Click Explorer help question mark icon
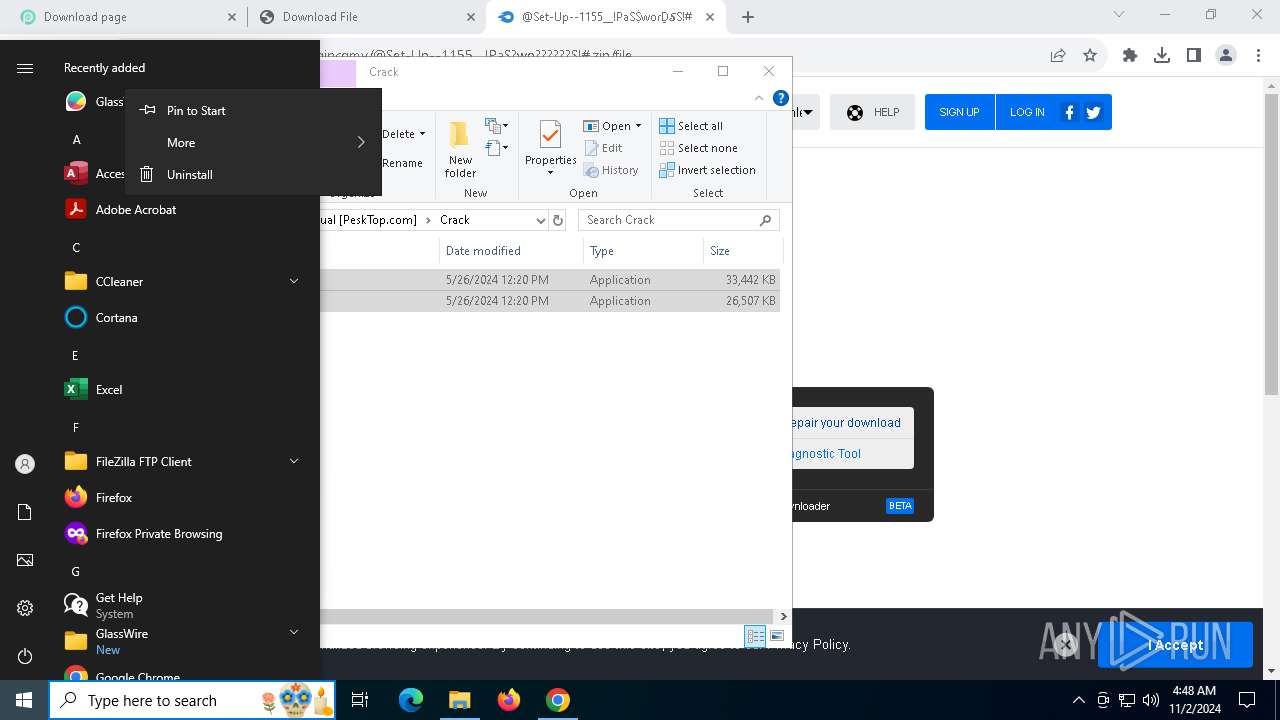This screenshot has height=720, width=1280. click(781, 98)
